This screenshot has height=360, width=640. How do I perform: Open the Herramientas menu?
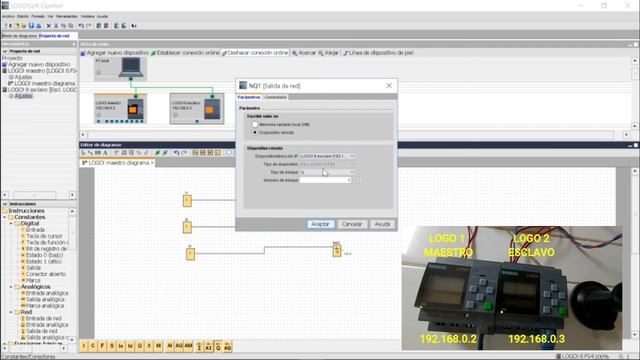point(67,16)
